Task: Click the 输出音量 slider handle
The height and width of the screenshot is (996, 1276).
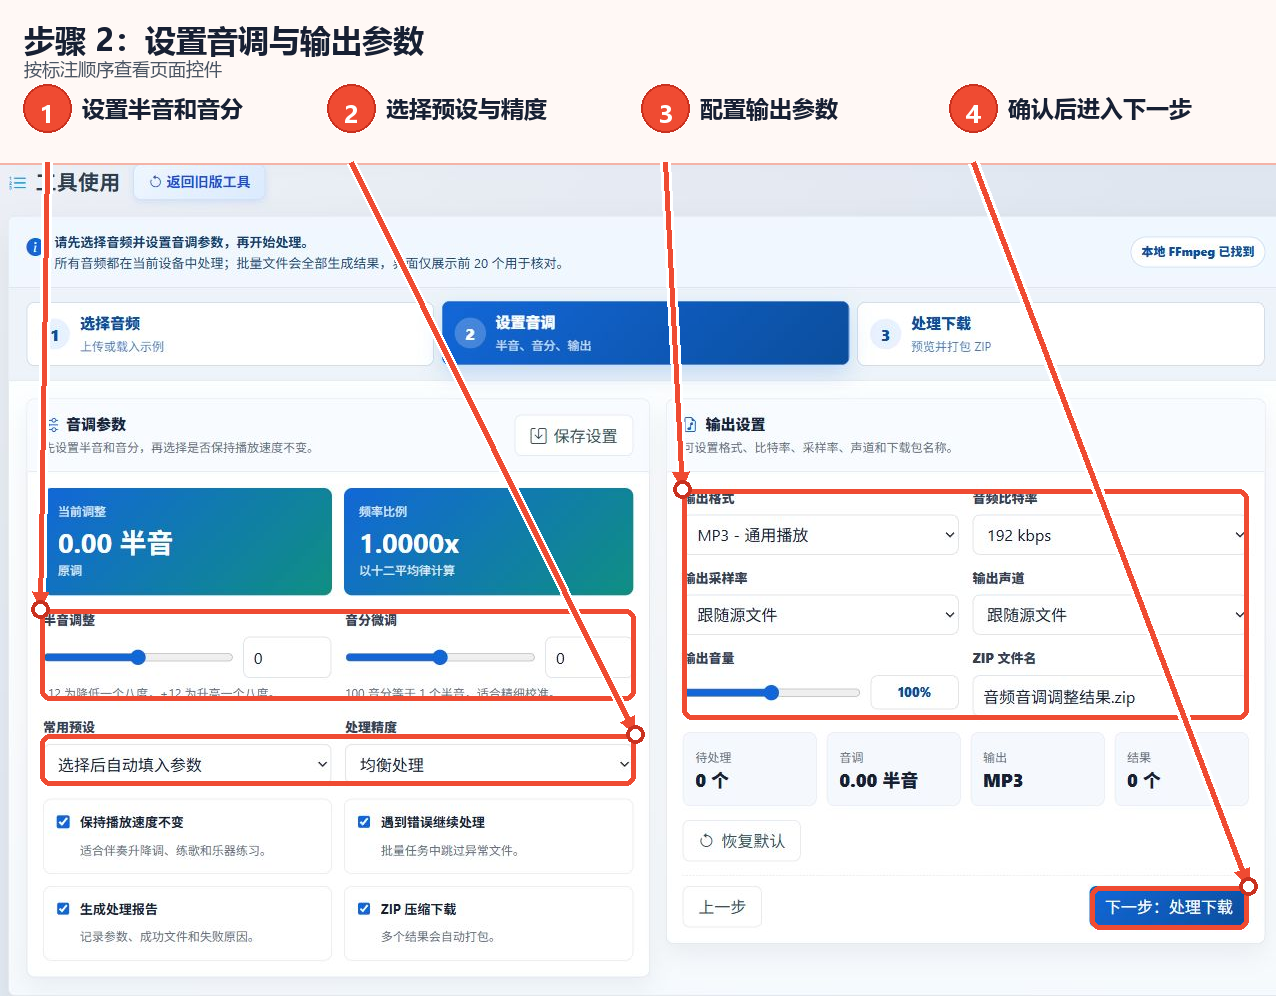Action: tap(771, 692)
